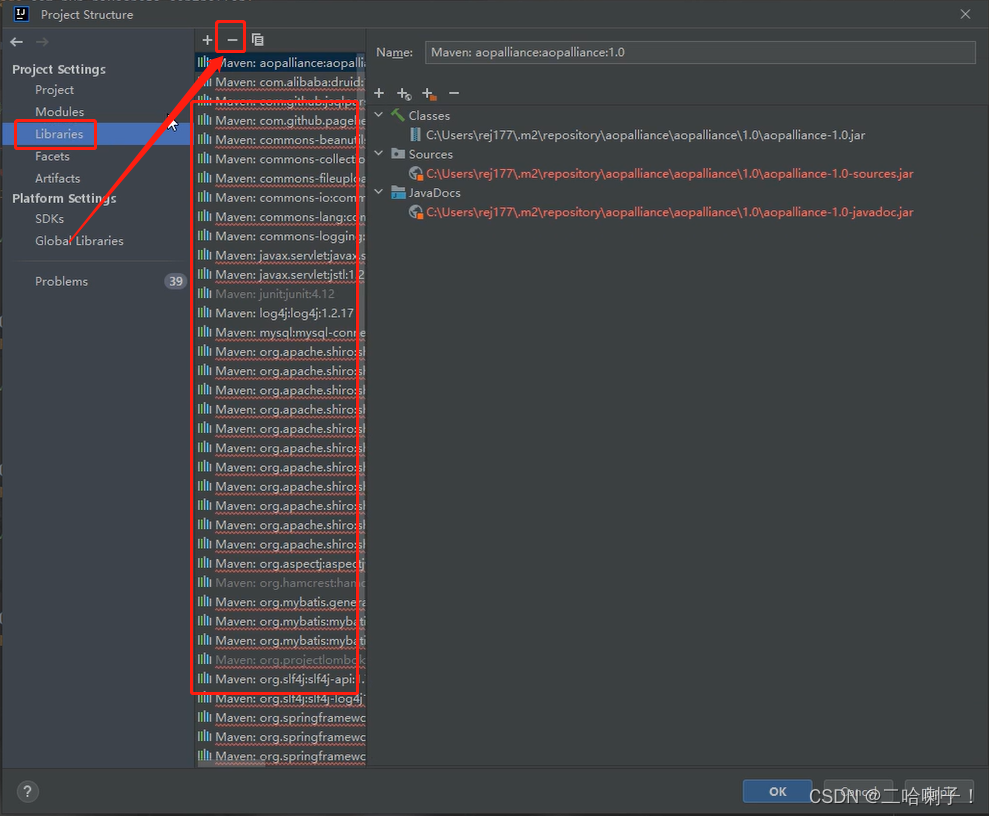This screenshot has height=816, width=989.
Task: Select Maven: org.slf4j:slf4j-api library
Action: pyautogui.click(x=281, y=679)
